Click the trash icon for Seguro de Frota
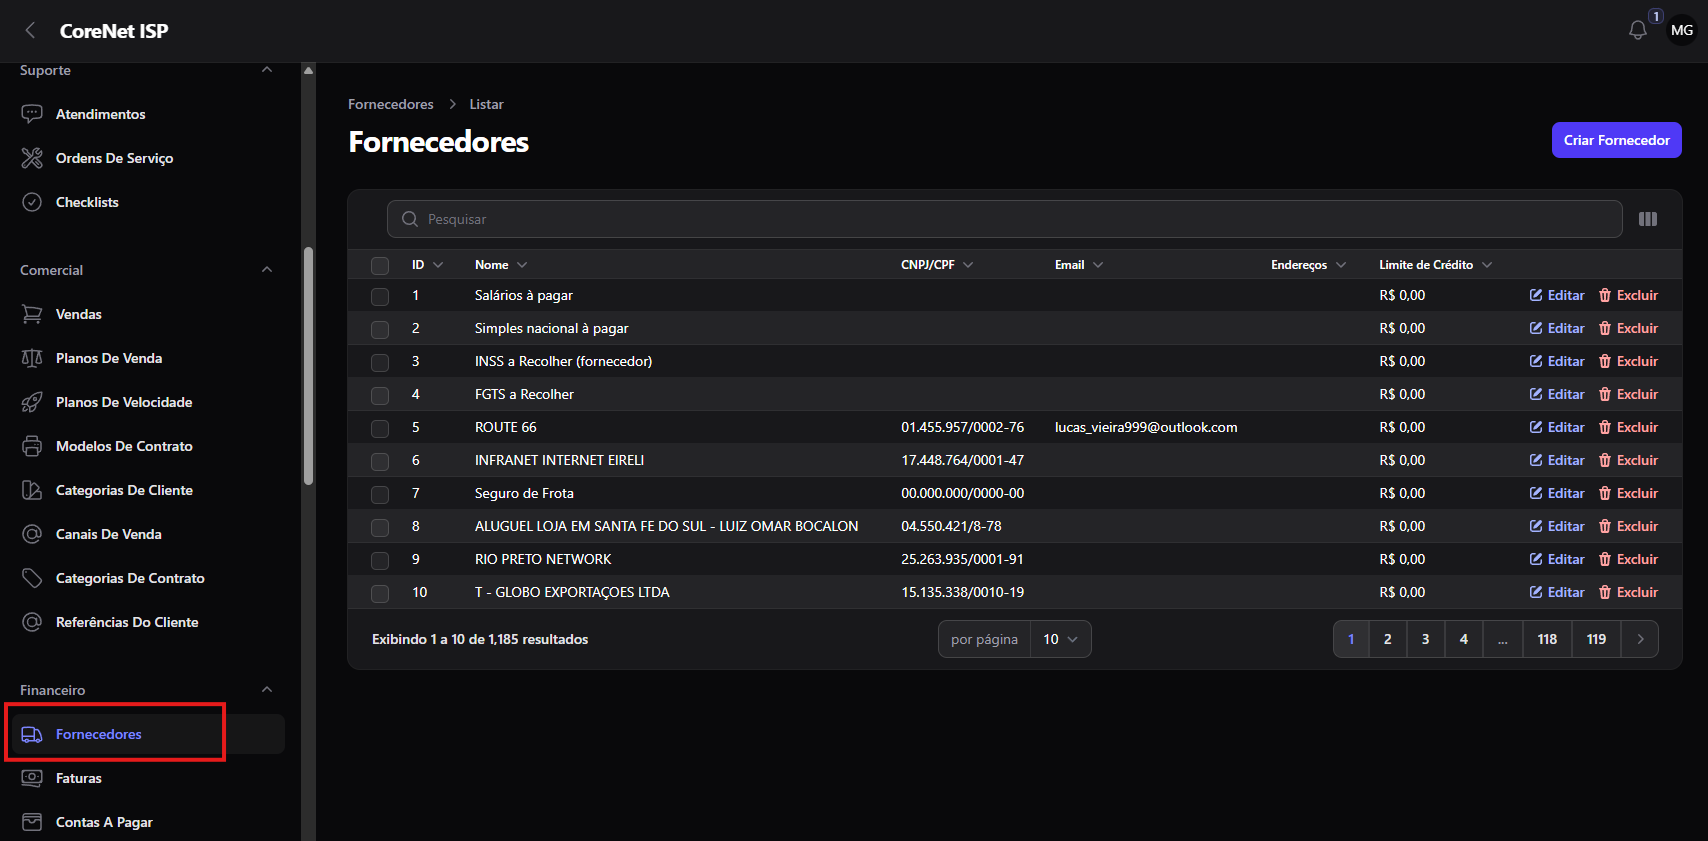 coord(1605,493)
